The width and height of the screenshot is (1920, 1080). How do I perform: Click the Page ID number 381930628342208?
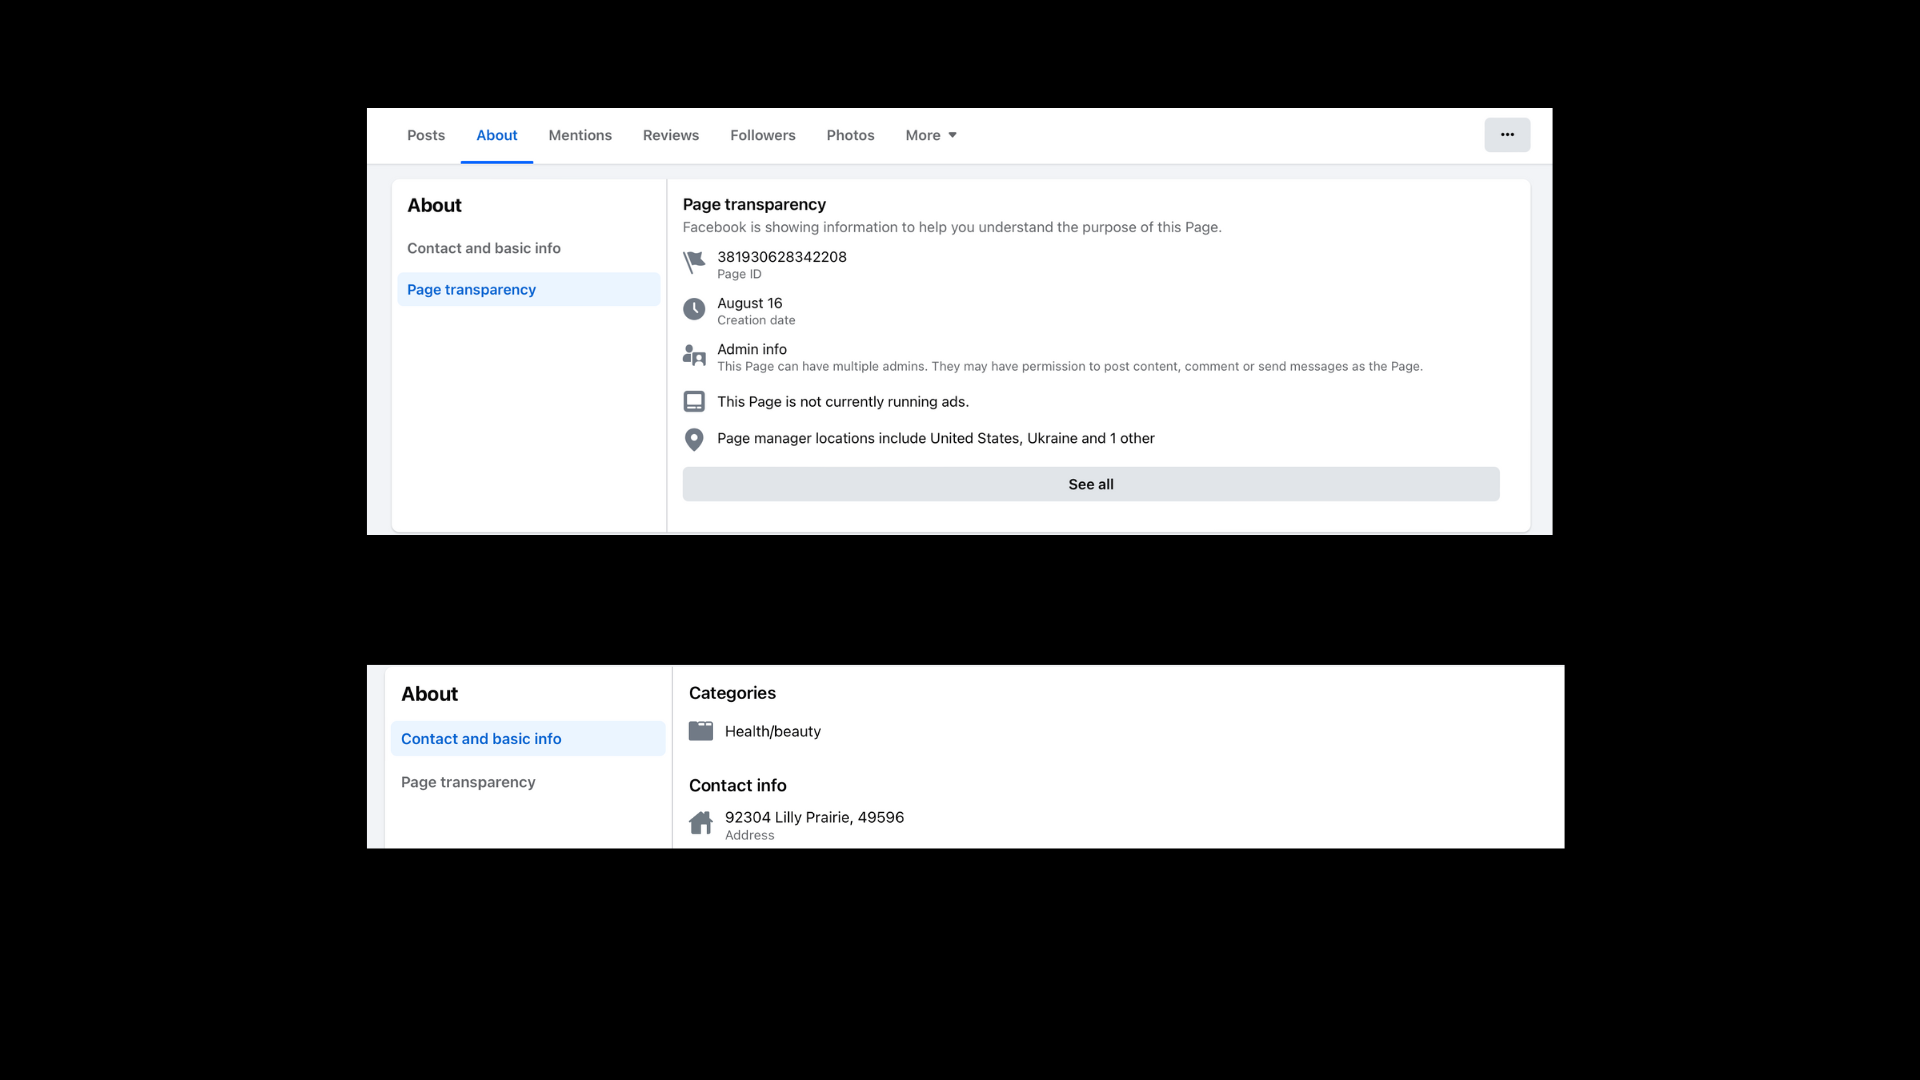coord(782,257)
